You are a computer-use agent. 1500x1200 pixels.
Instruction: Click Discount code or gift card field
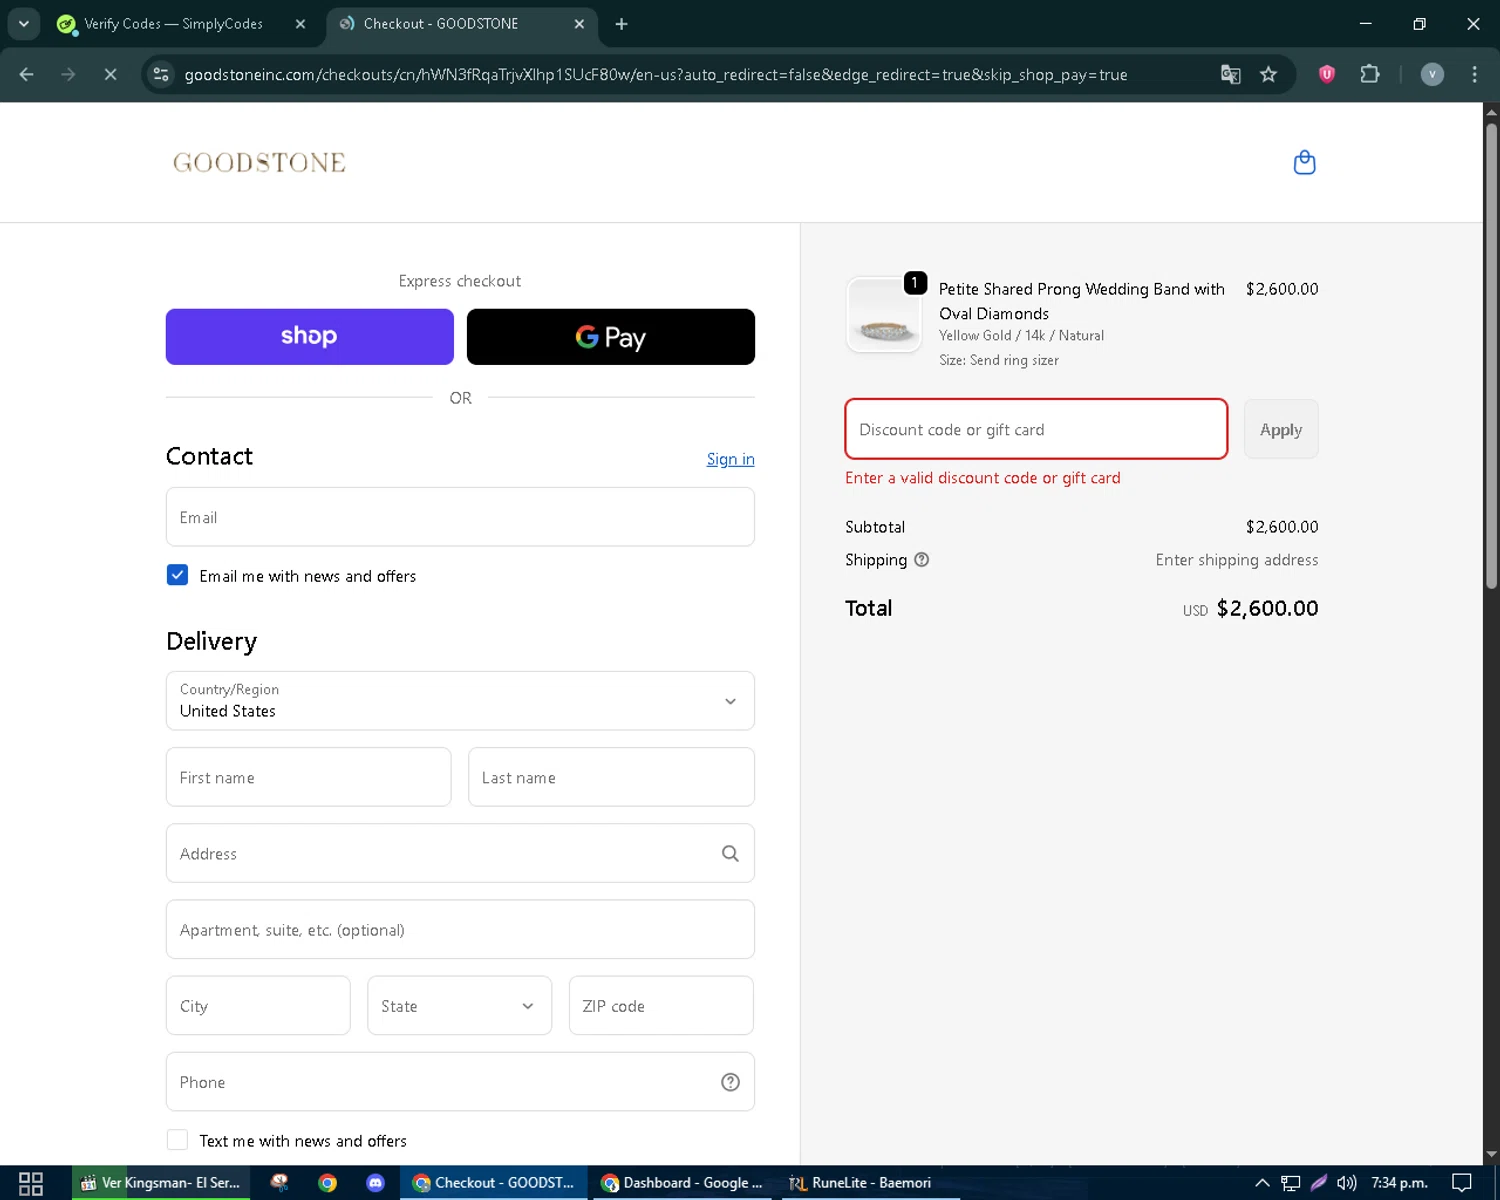tap(1036, 430)
